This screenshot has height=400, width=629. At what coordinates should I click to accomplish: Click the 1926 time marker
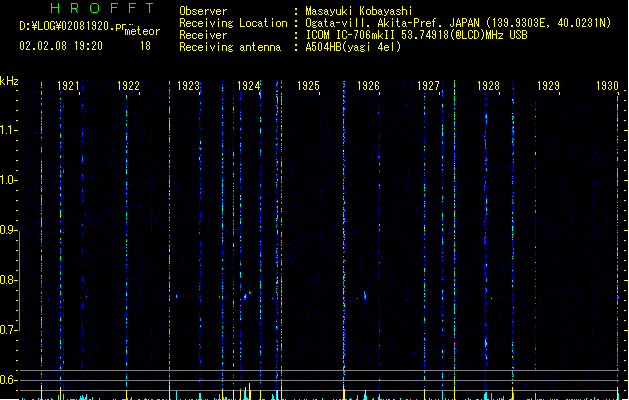(x=368, y=86)
